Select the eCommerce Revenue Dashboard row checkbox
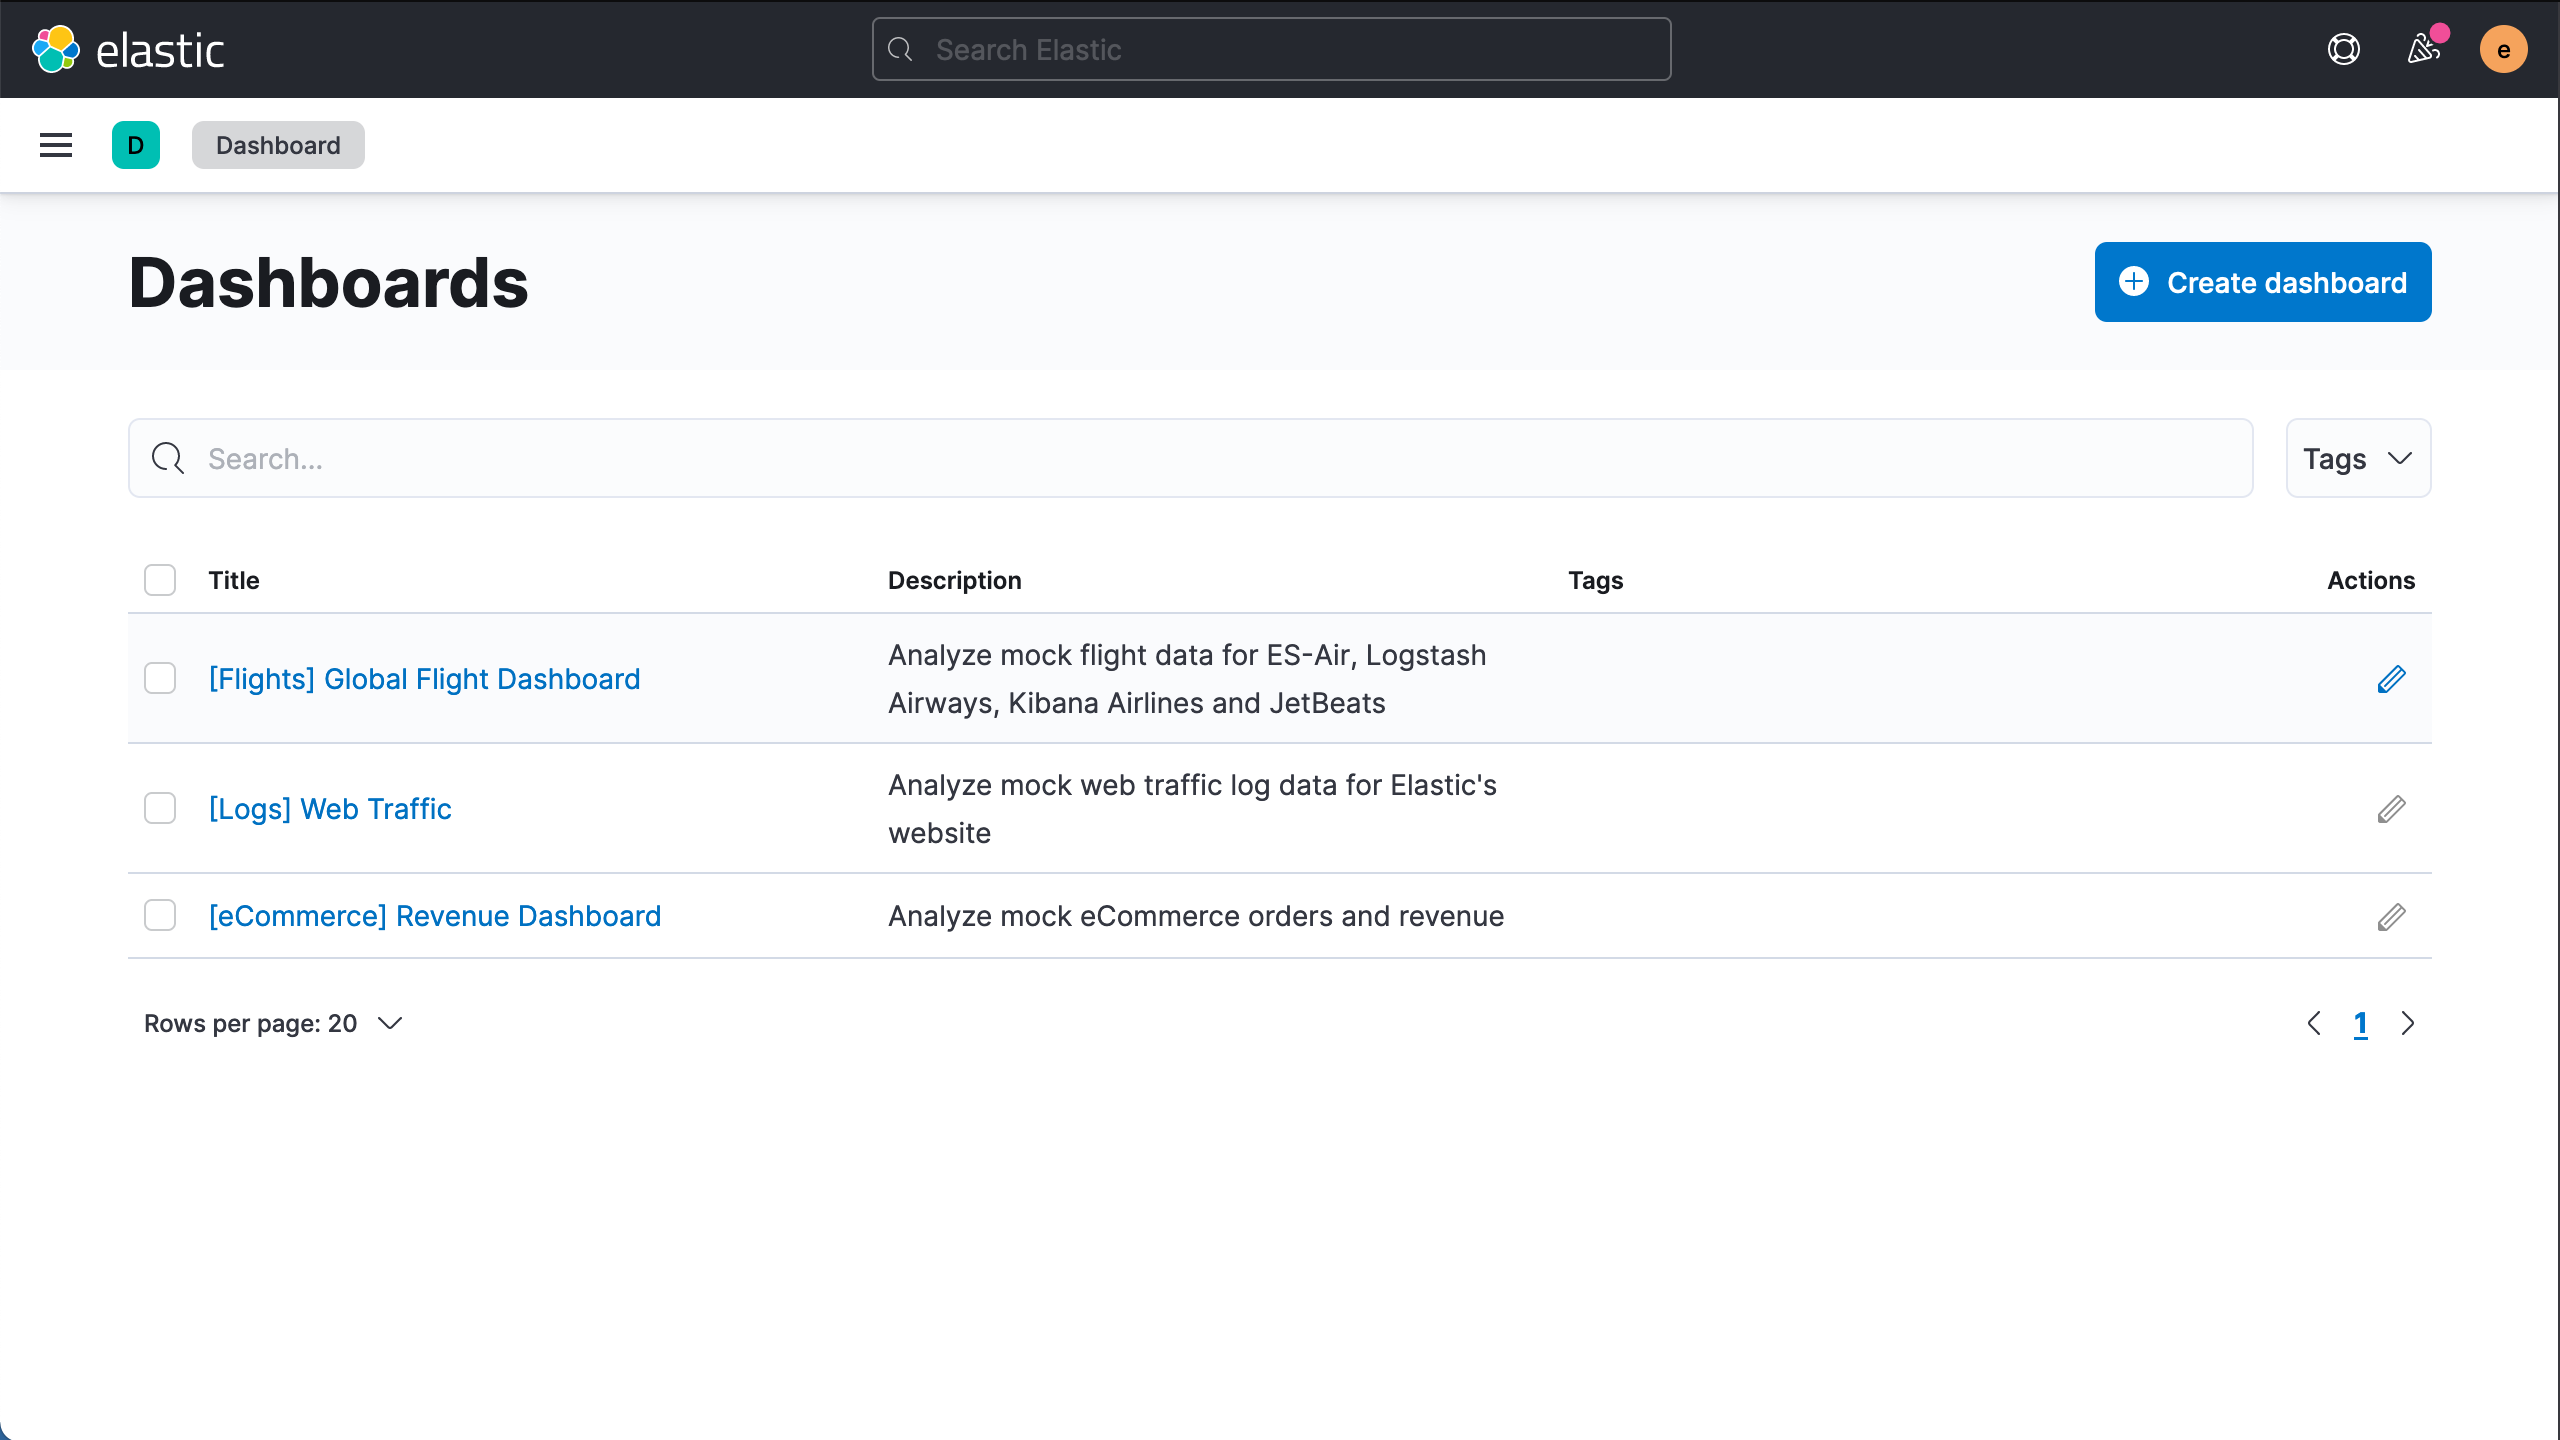 [160, 915]
